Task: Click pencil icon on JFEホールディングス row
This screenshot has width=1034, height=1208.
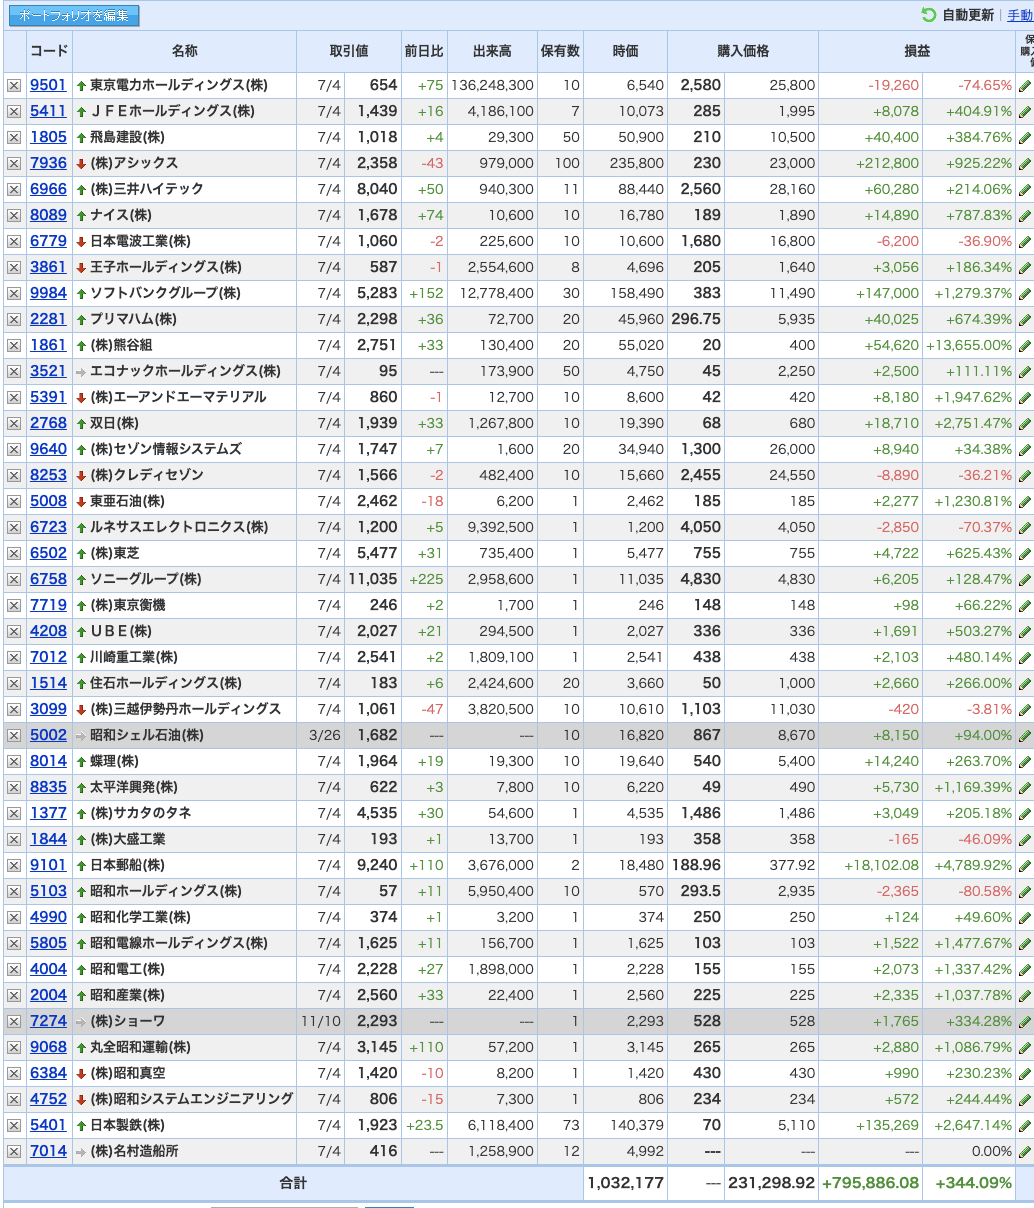Action: [1025, 111]
